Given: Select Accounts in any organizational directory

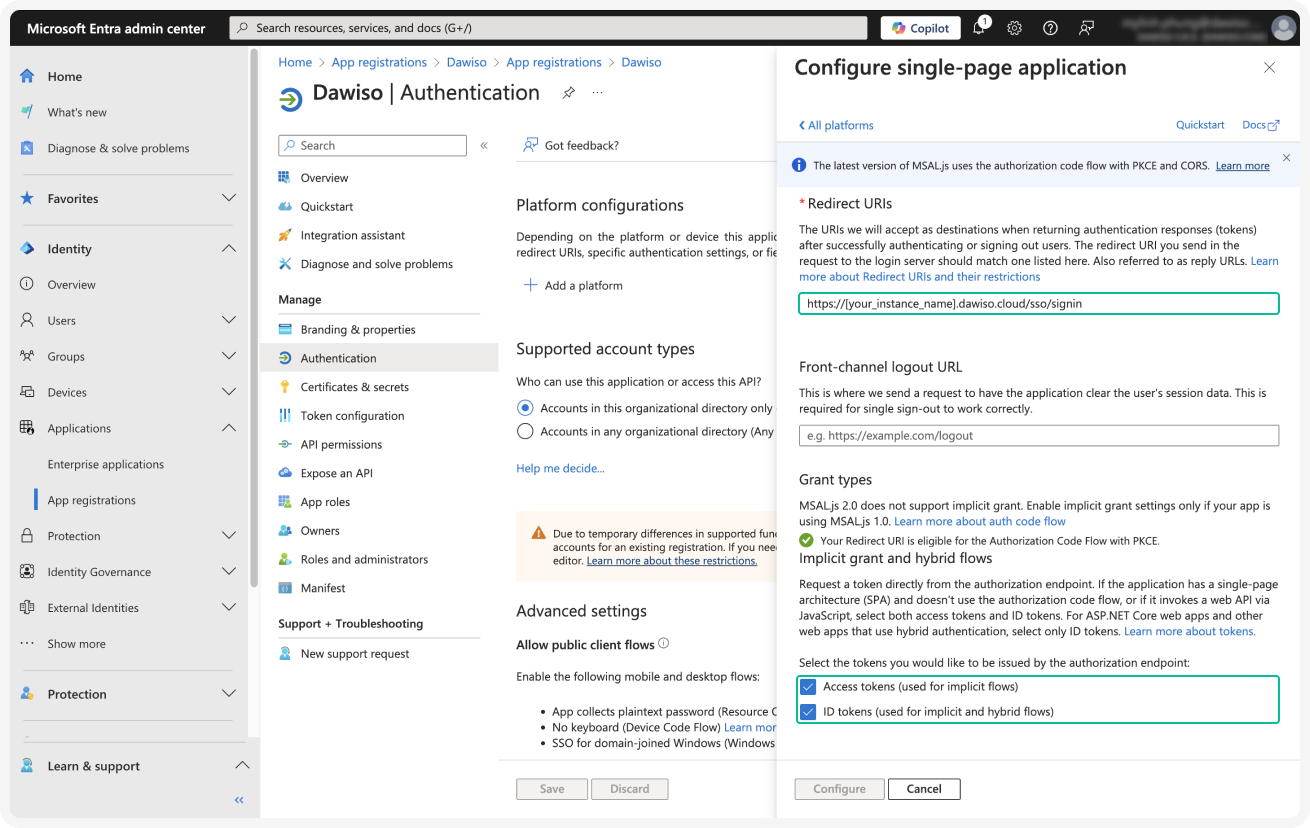Looking at the screenshot, I should [x=525, y=432].
